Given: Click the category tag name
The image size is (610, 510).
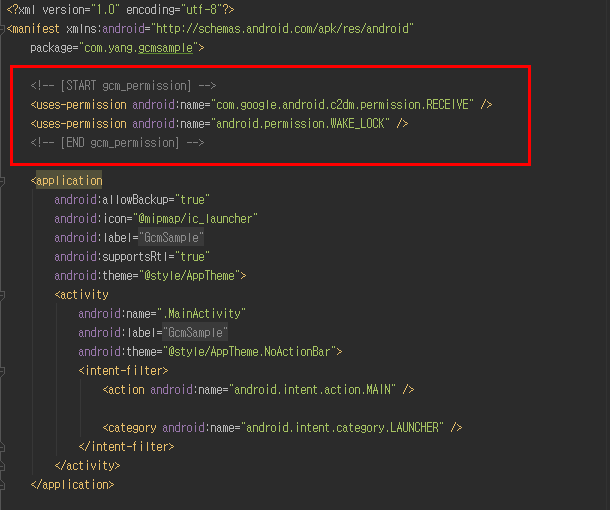Looking at the screenshot, I should [x=130, y=428].
